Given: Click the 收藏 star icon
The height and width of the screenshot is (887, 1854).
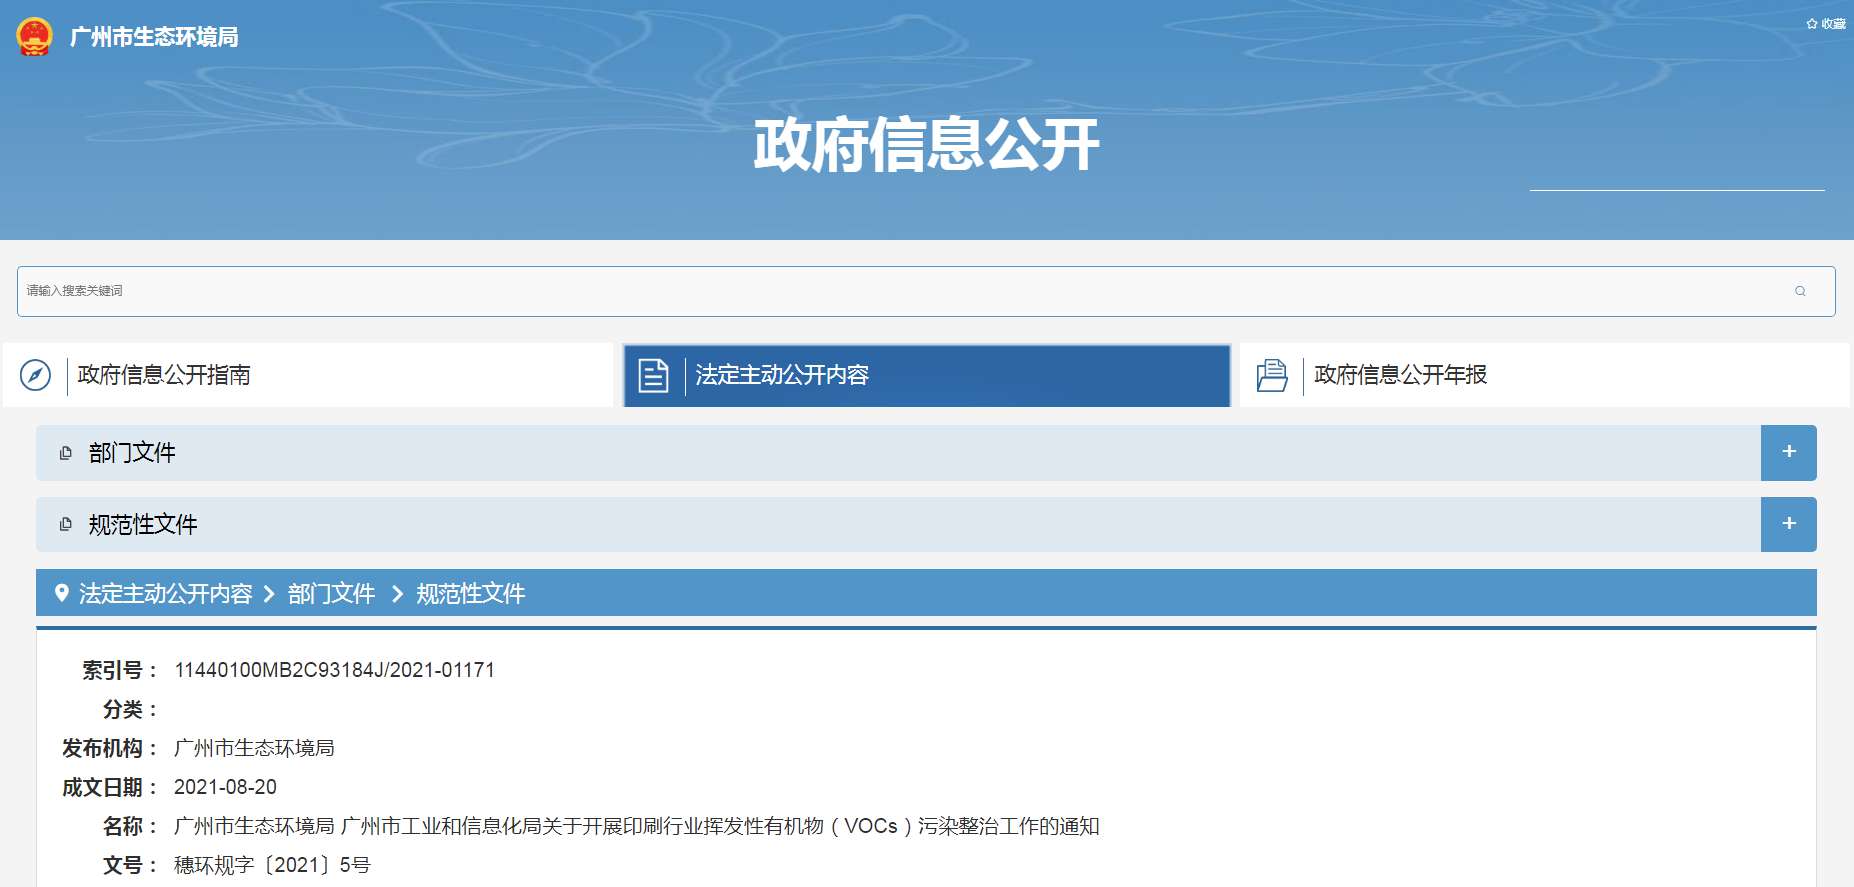Looking at the screenshot, I should (x=1811, y=24).
